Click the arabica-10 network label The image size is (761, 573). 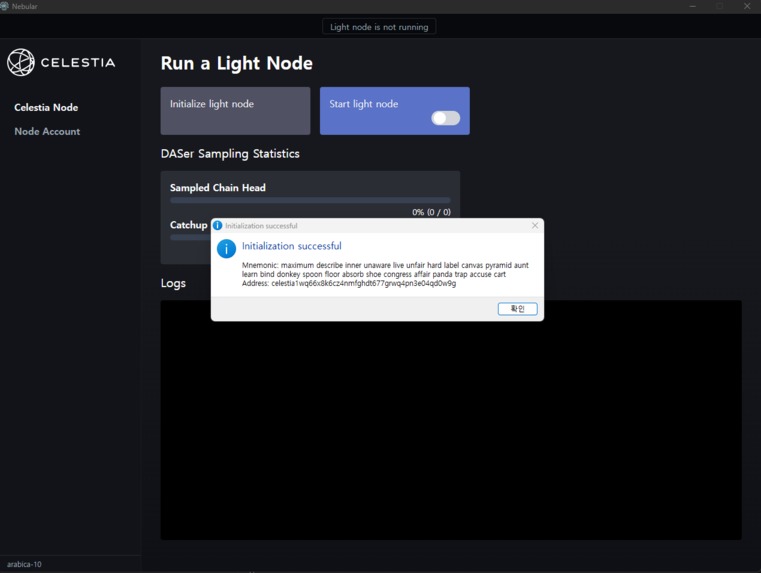tap(24, 564)
